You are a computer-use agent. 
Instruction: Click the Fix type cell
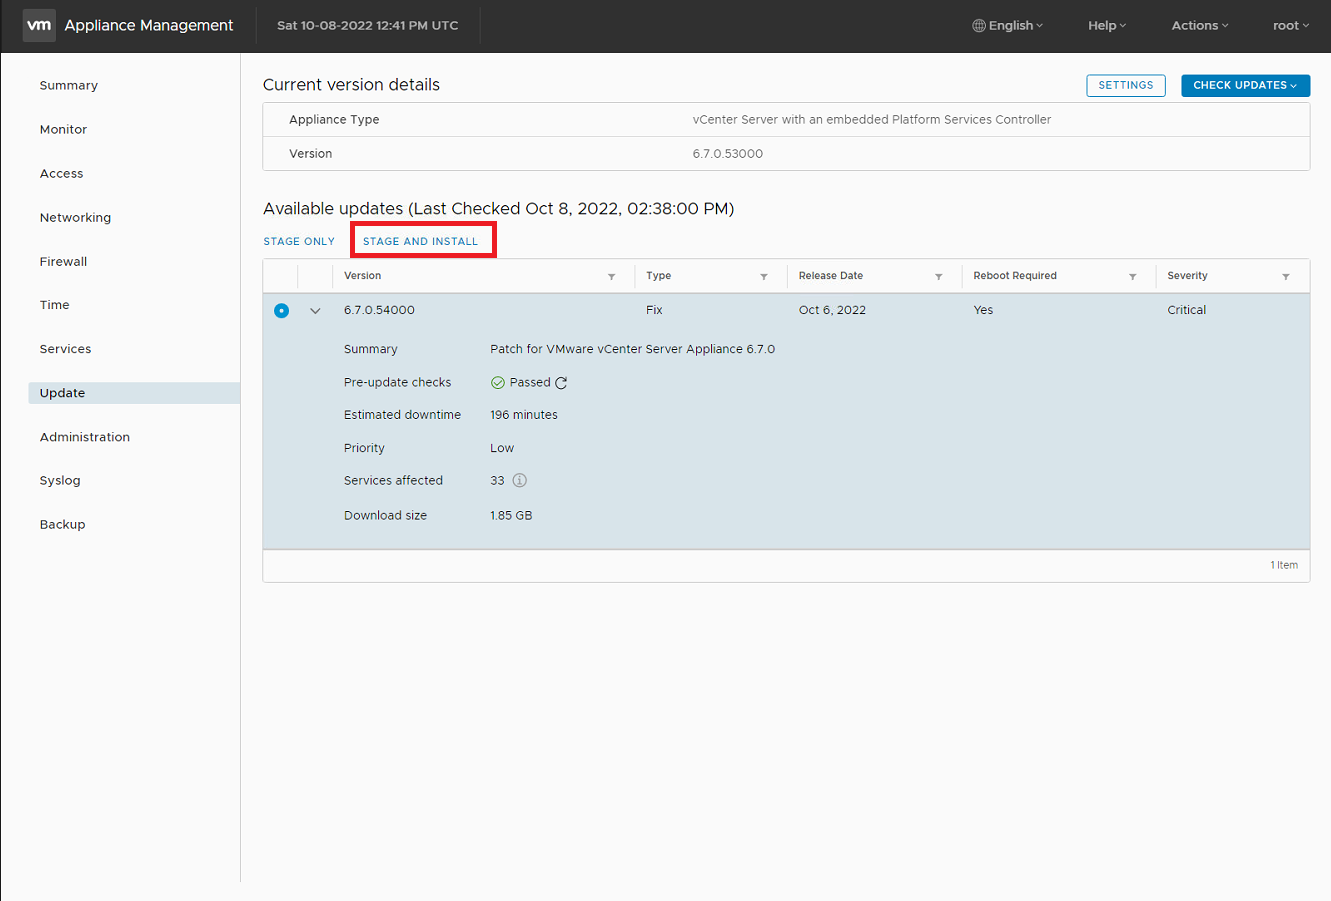coord(655,310)
